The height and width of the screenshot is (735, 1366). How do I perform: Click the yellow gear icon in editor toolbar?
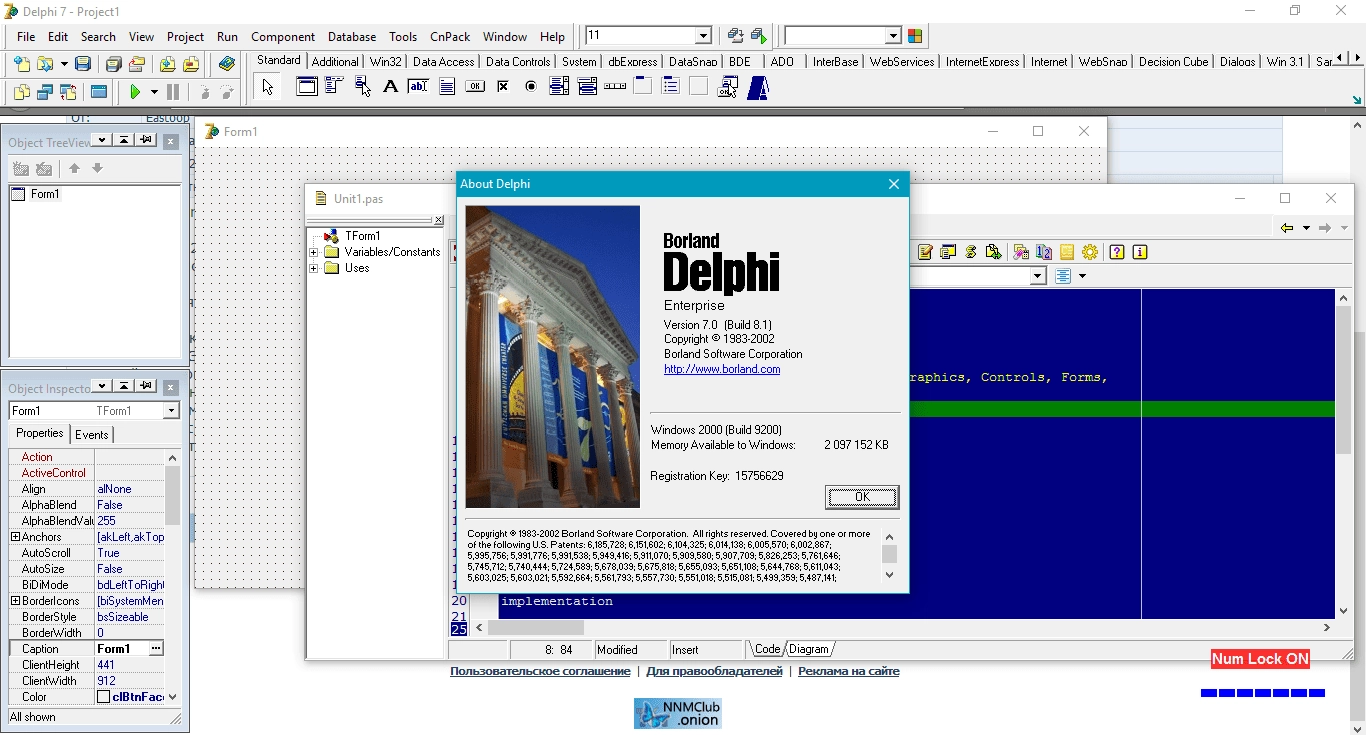point(1090,252)
